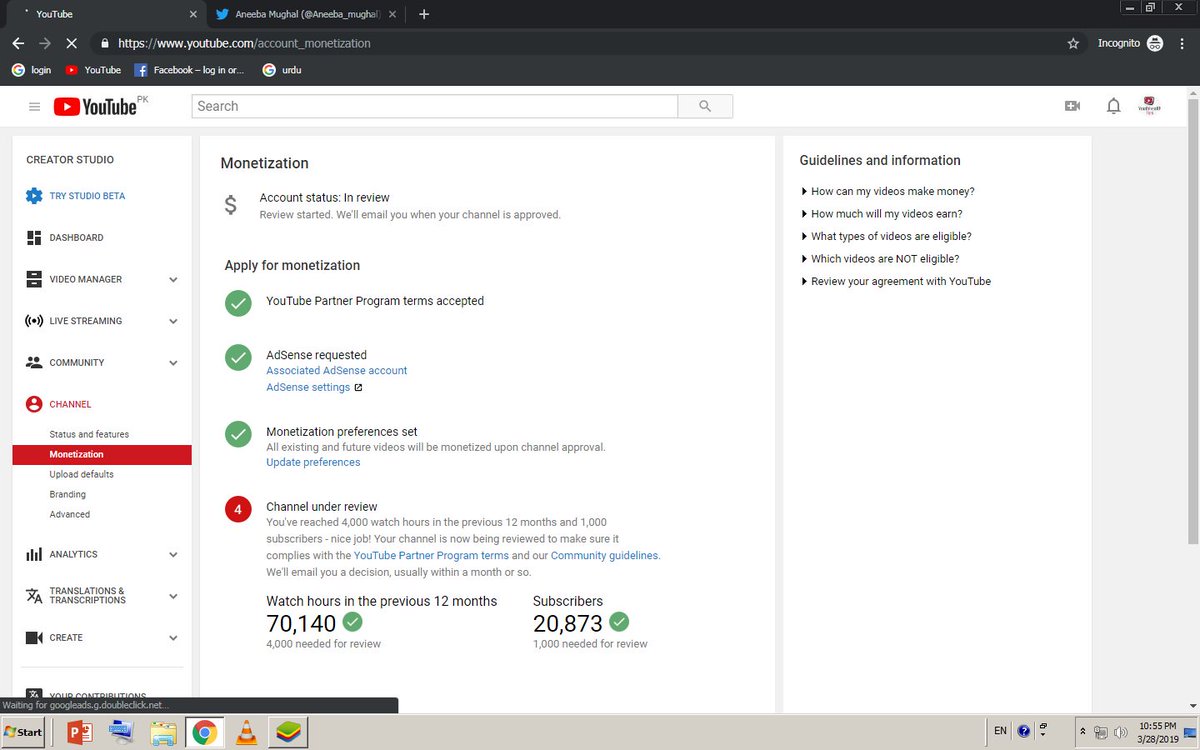Expand Live Streaming section

coord(173,322)
